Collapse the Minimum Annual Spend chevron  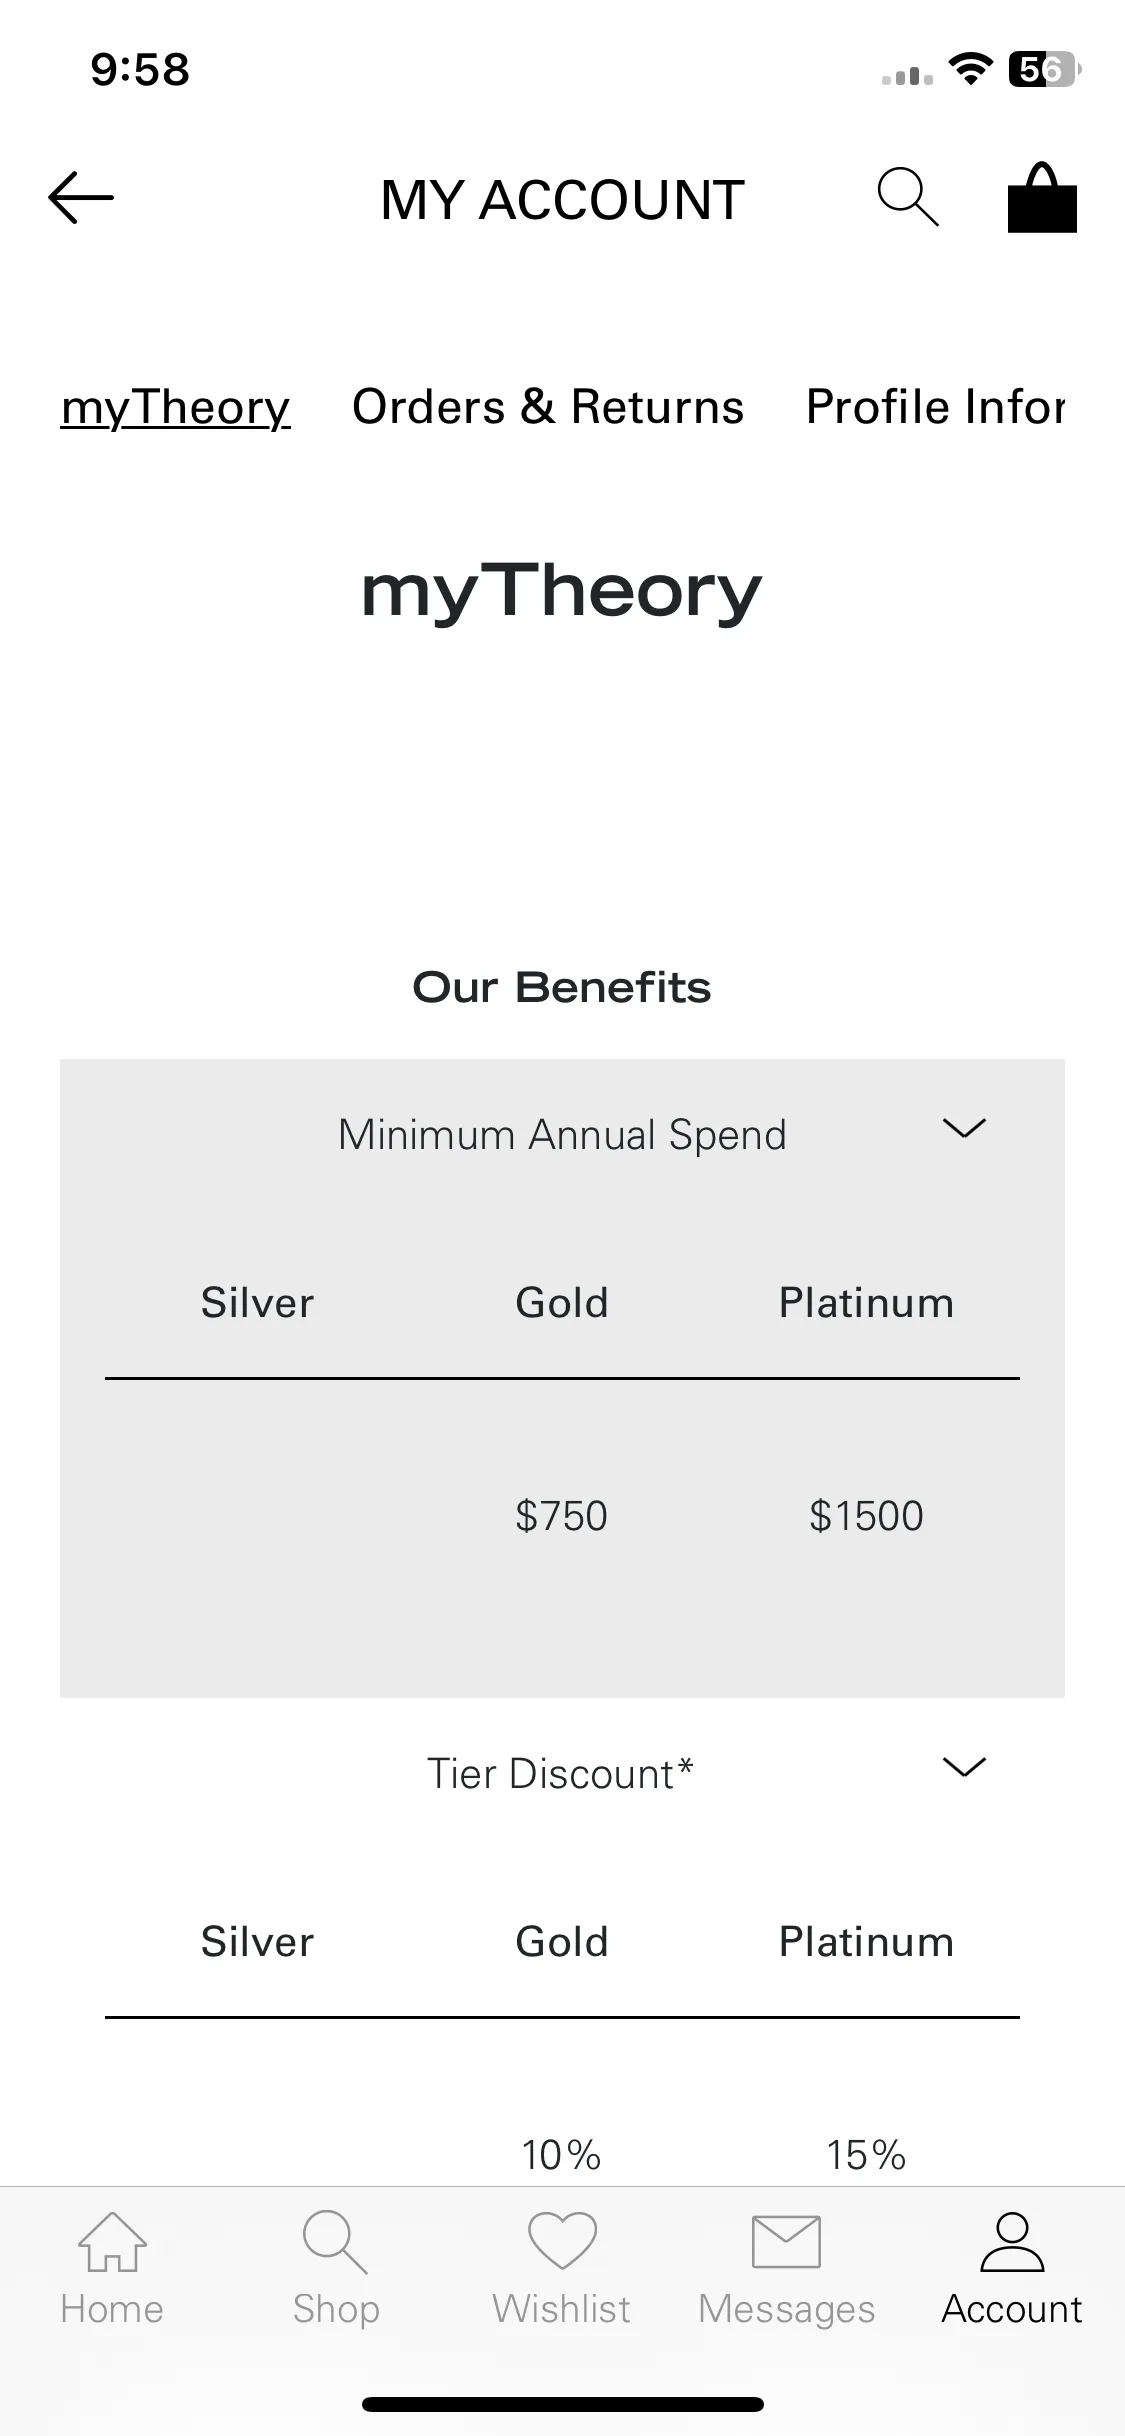click(x=964, y=1129)
